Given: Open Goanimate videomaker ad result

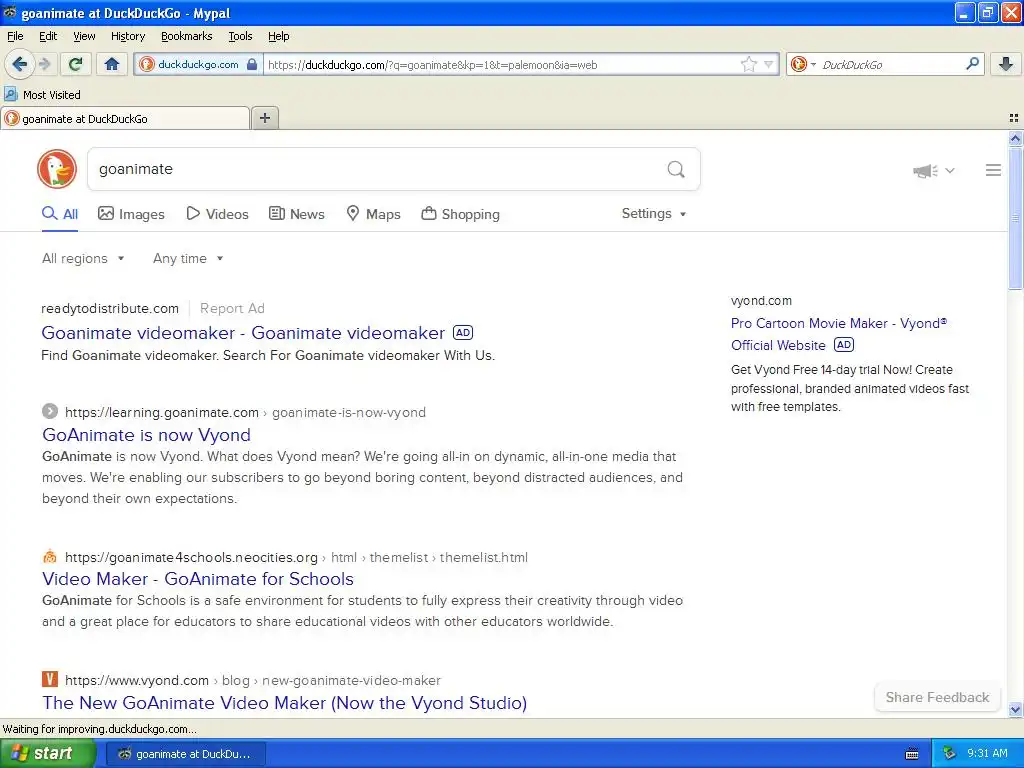Looking at the screenshot, I should click(x=243, y=333).
